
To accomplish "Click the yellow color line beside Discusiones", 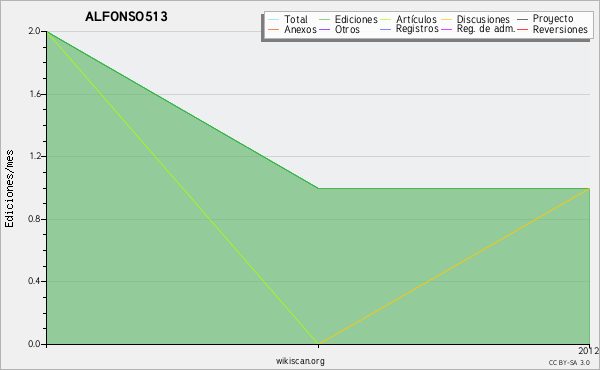I will tap(447, 20).
